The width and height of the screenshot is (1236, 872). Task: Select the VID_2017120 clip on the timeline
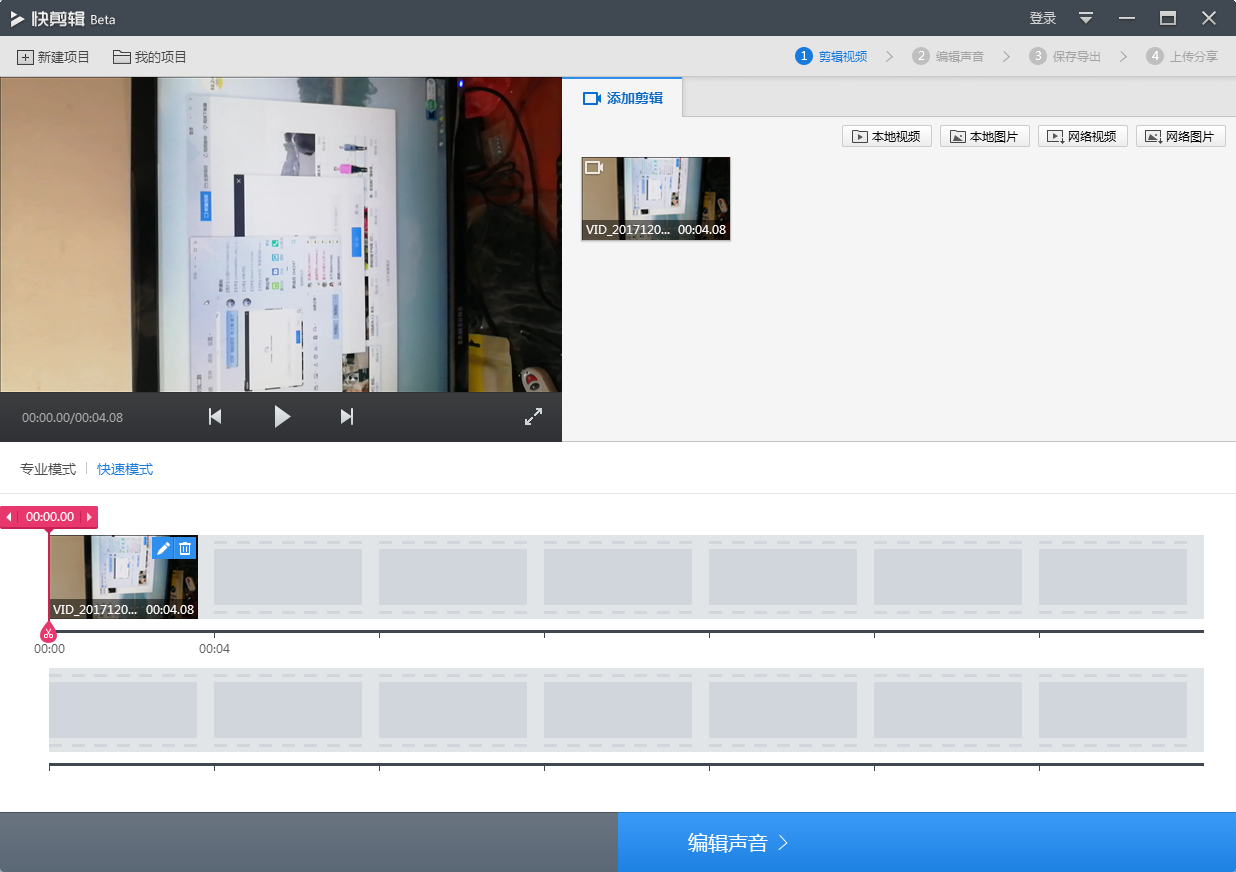click(x=123, y=577)
